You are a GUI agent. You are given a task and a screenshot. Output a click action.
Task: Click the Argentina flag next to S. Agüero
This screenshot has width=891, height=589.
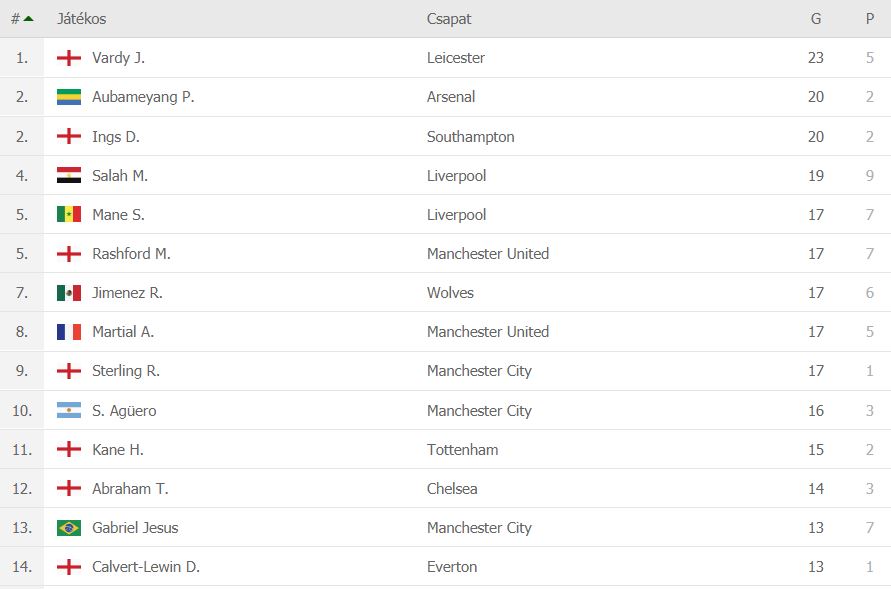(x=69, y=410)
